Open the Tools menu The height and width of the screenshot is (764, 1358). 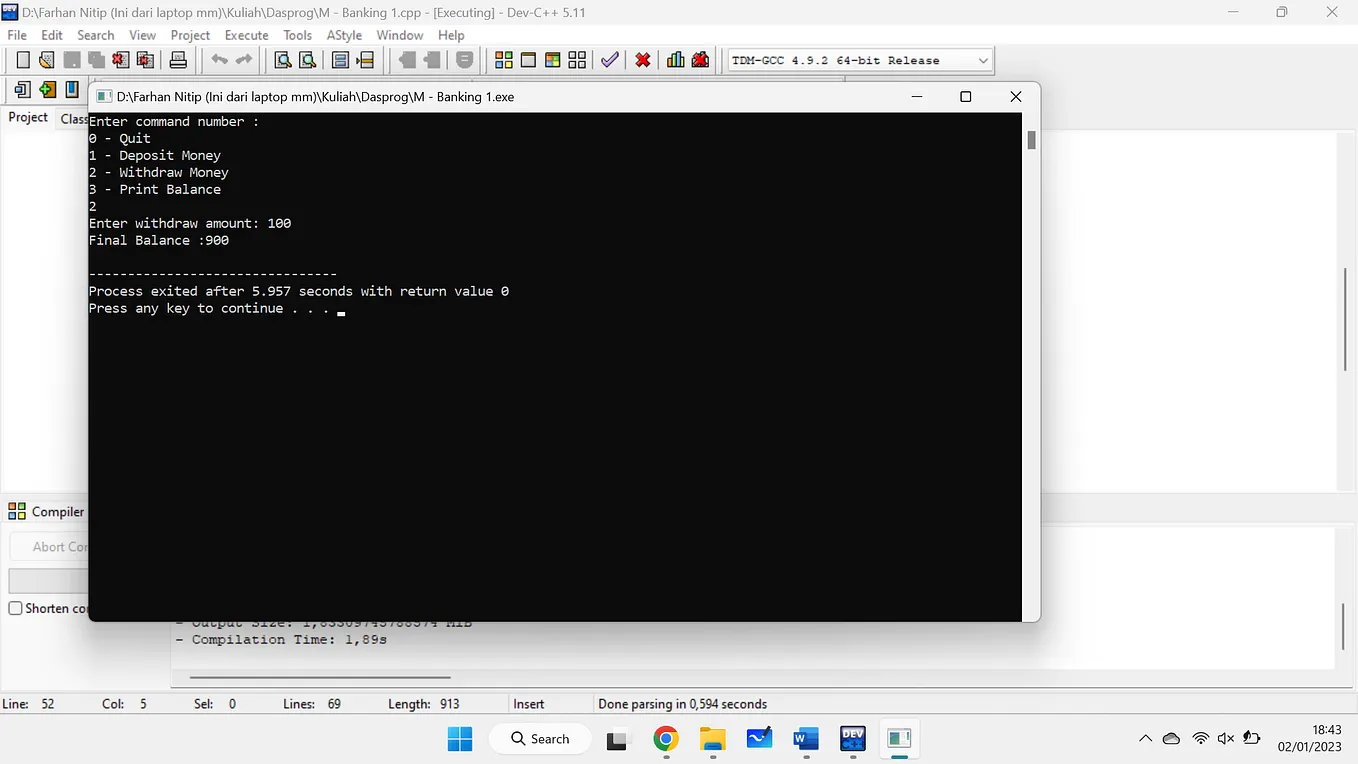tap(297, 35)
